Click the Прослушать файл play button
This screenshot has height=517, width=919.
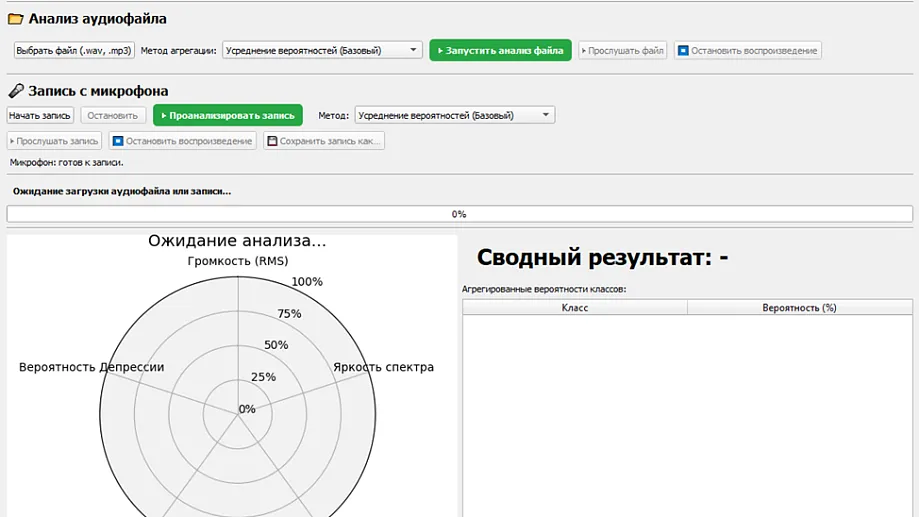[x=622, y=50]
